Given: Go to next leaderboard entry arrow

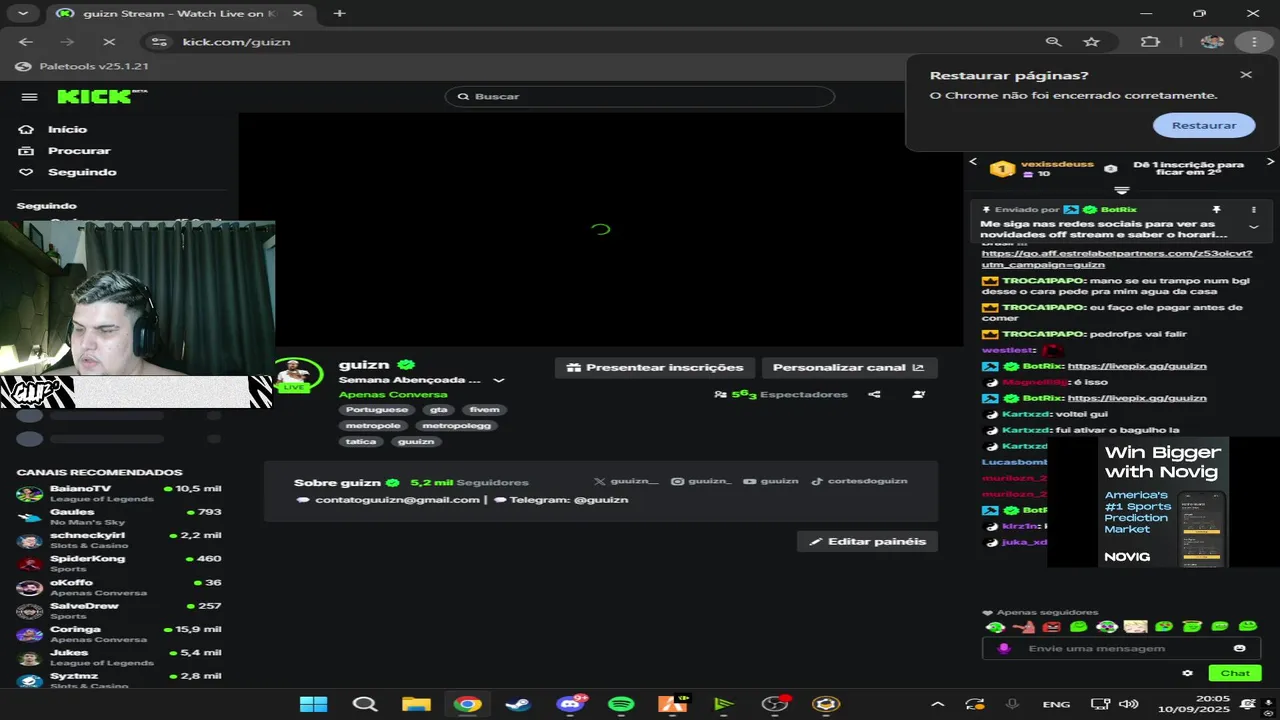Looking at the screenshot, I should click(1271, 162).
